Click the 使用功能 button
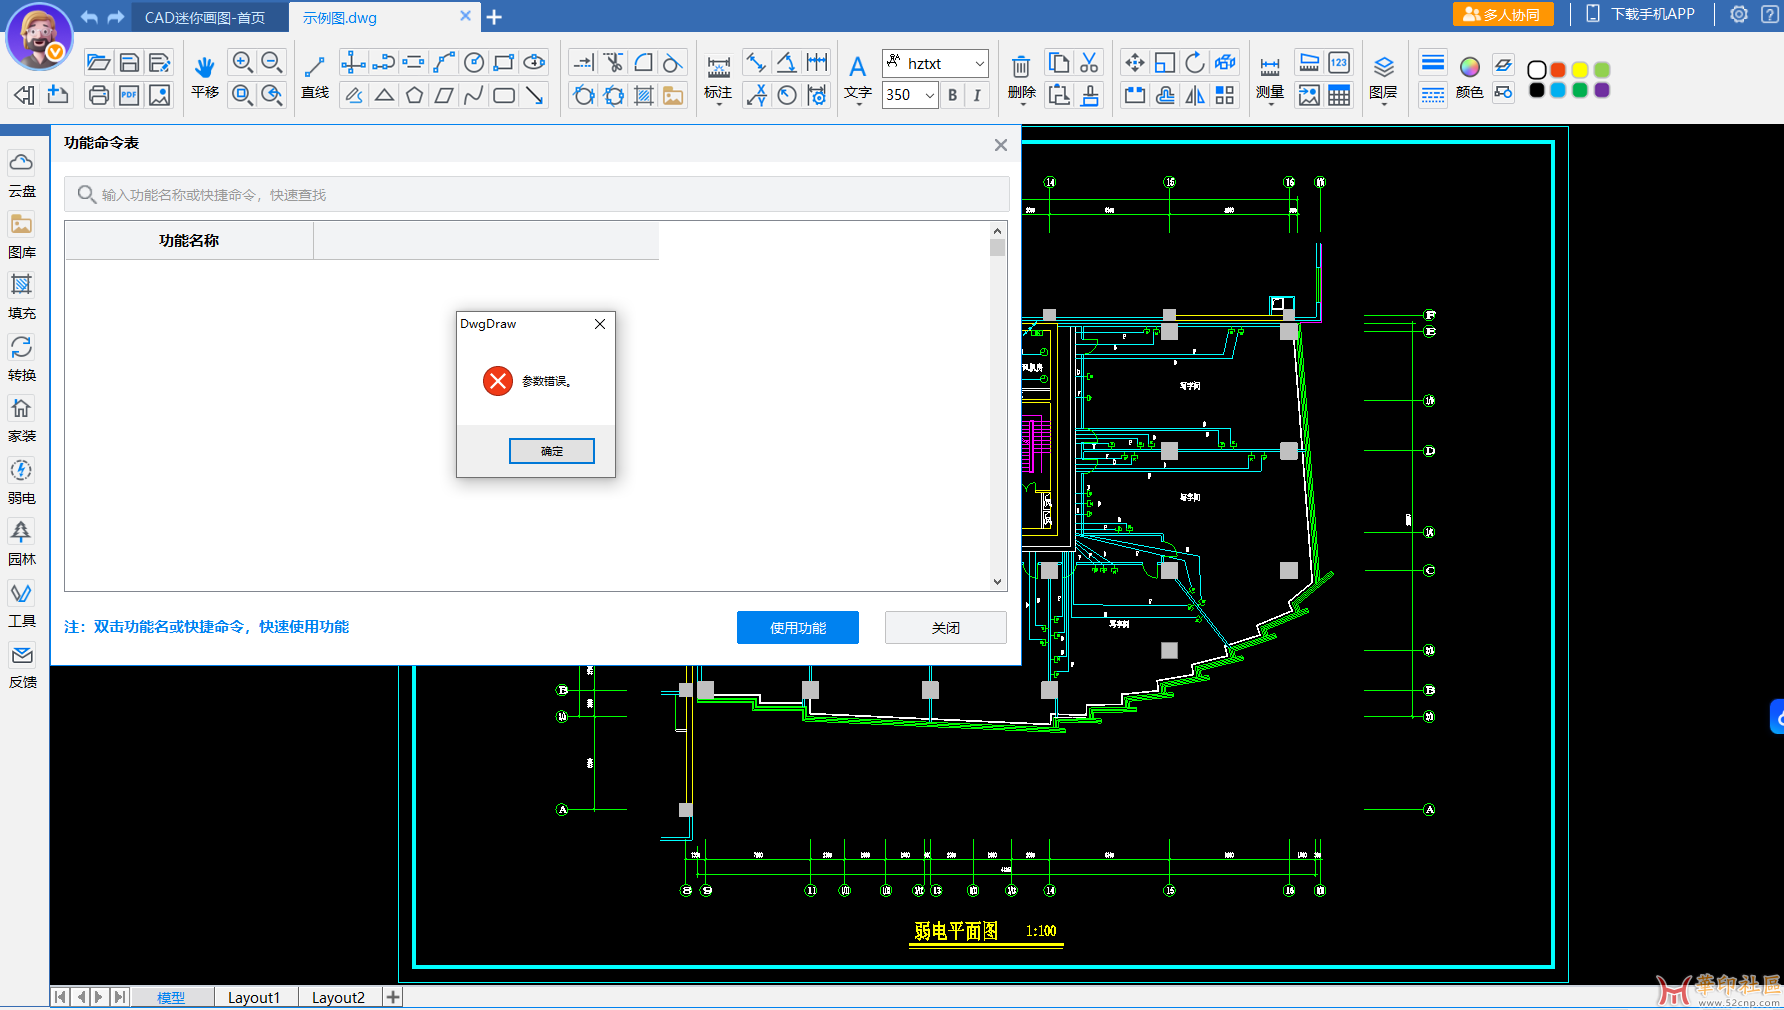Screen dimensions: 1784x1010 798,628
